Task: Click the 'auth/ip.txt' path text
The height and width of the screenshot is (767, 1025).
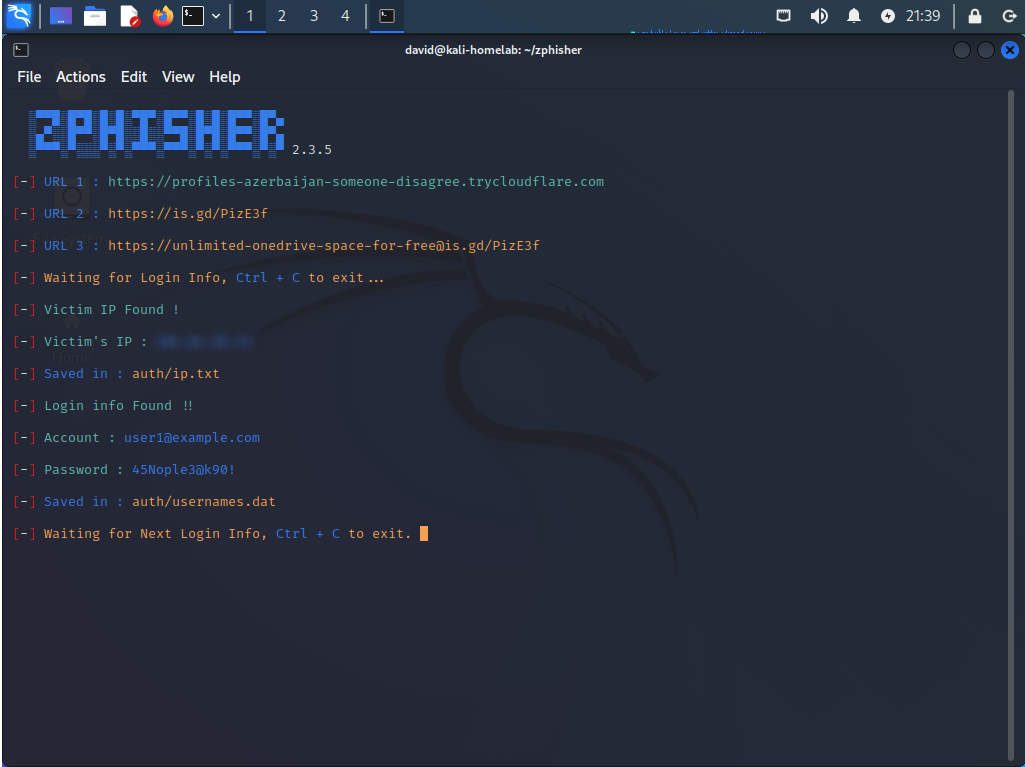Action: [x=176, y=374]
